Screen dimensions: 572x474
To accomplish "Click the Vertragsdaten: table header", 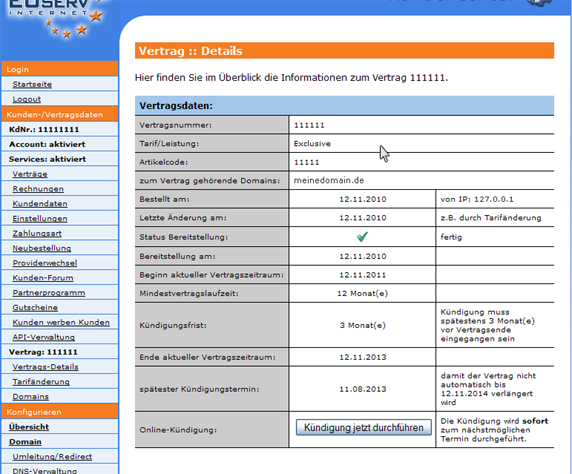I will click(176, 106).
